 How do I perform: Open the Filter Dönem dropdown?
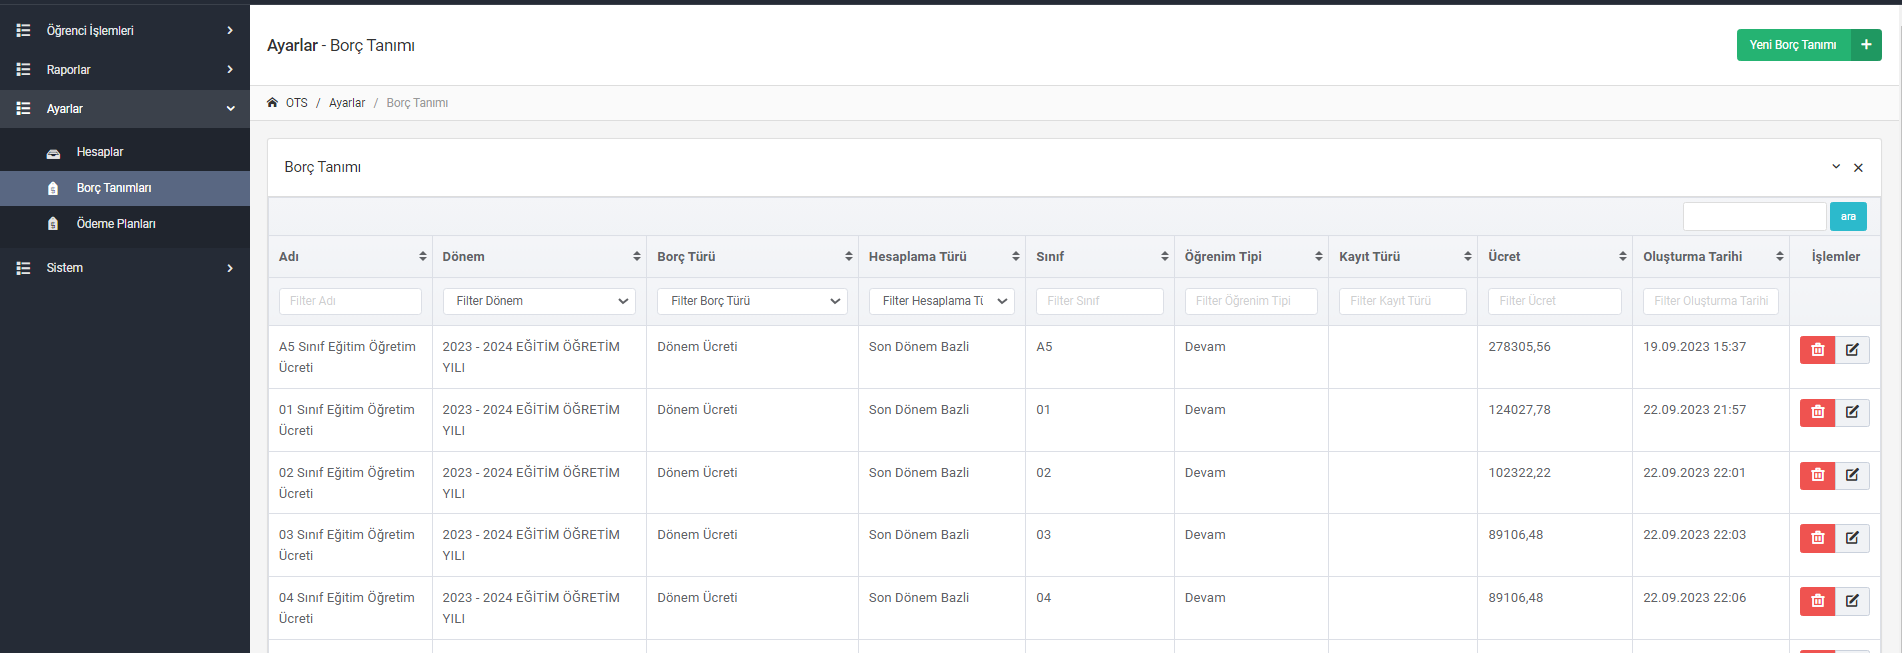click(539, 301)
